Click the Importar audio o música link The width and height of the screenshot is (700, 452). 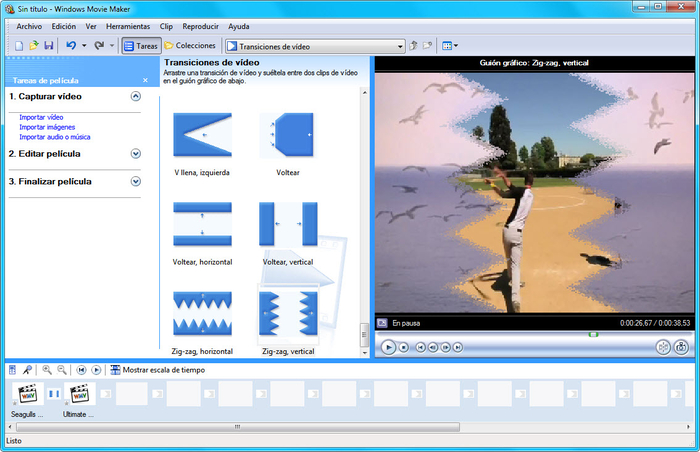coord(54,137)
